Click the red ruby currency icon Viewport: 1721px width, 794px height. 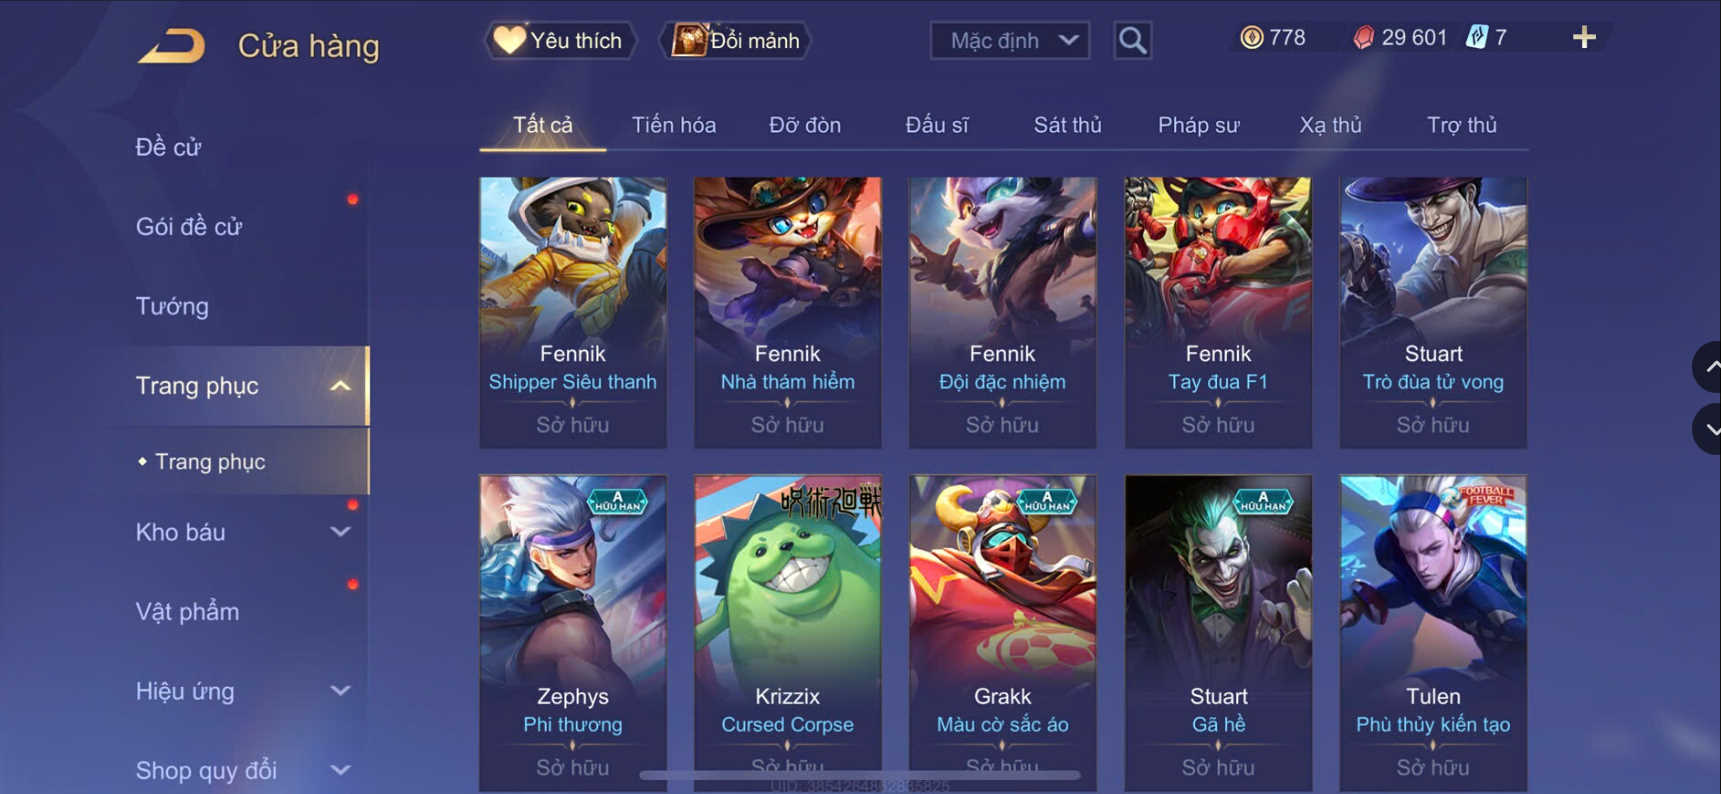[x=1363, y=38]
